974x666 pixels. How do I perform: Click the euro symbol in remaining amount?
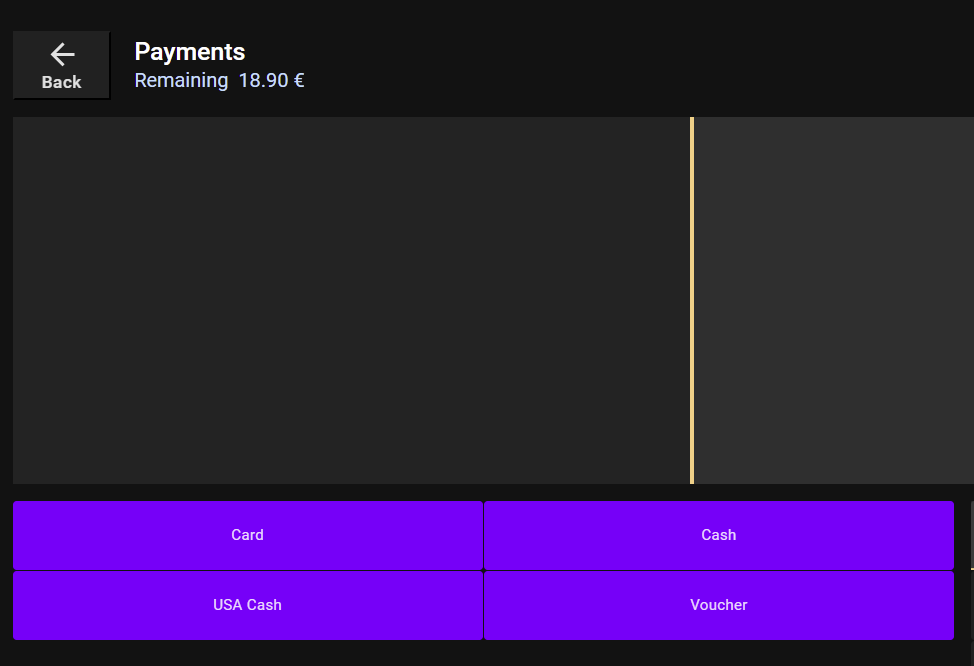(x=298, y=81)
